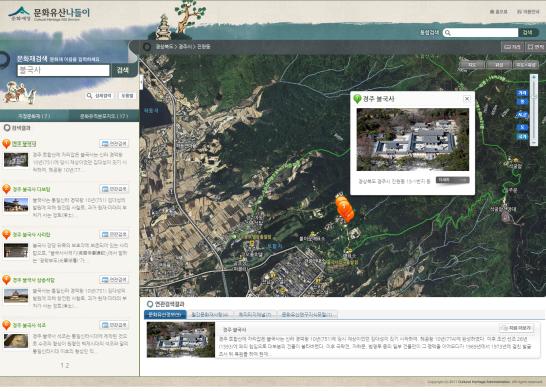The width and height of the screenshot is (546, 391).
Task: Select the 면적 area measuring tool
Action: pos(536,47)
